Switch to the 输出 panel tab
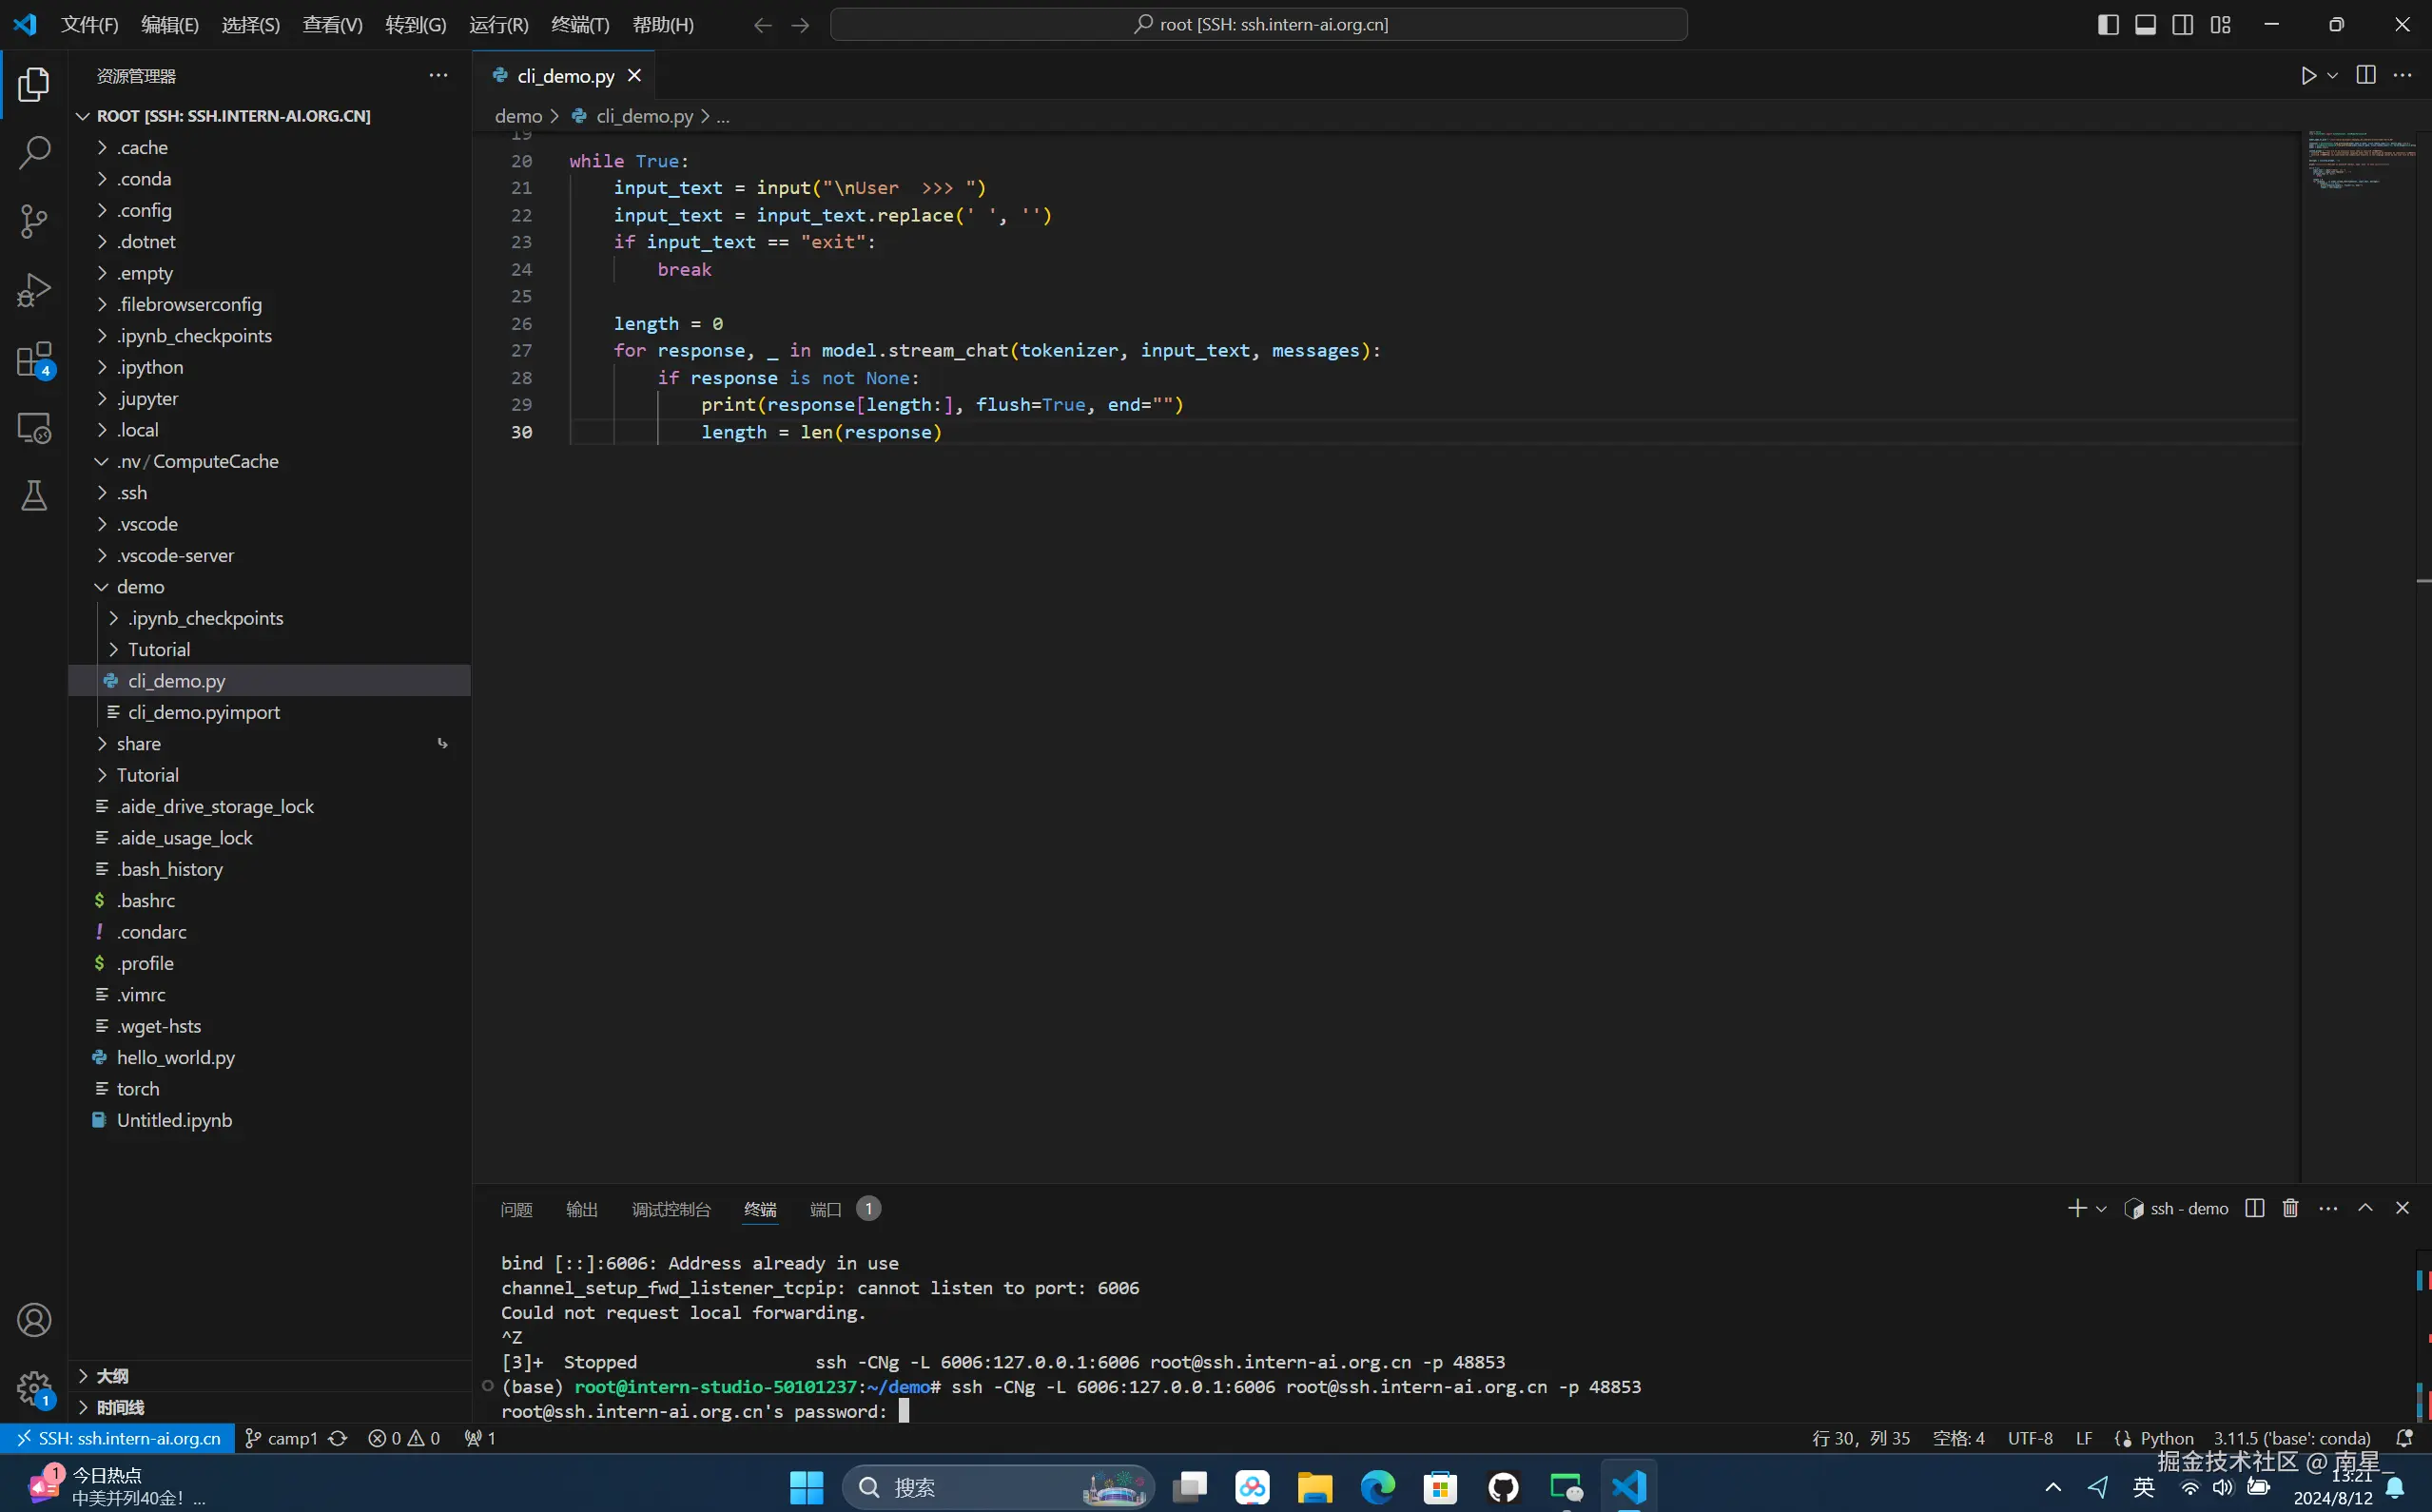 click(581, 1208)
